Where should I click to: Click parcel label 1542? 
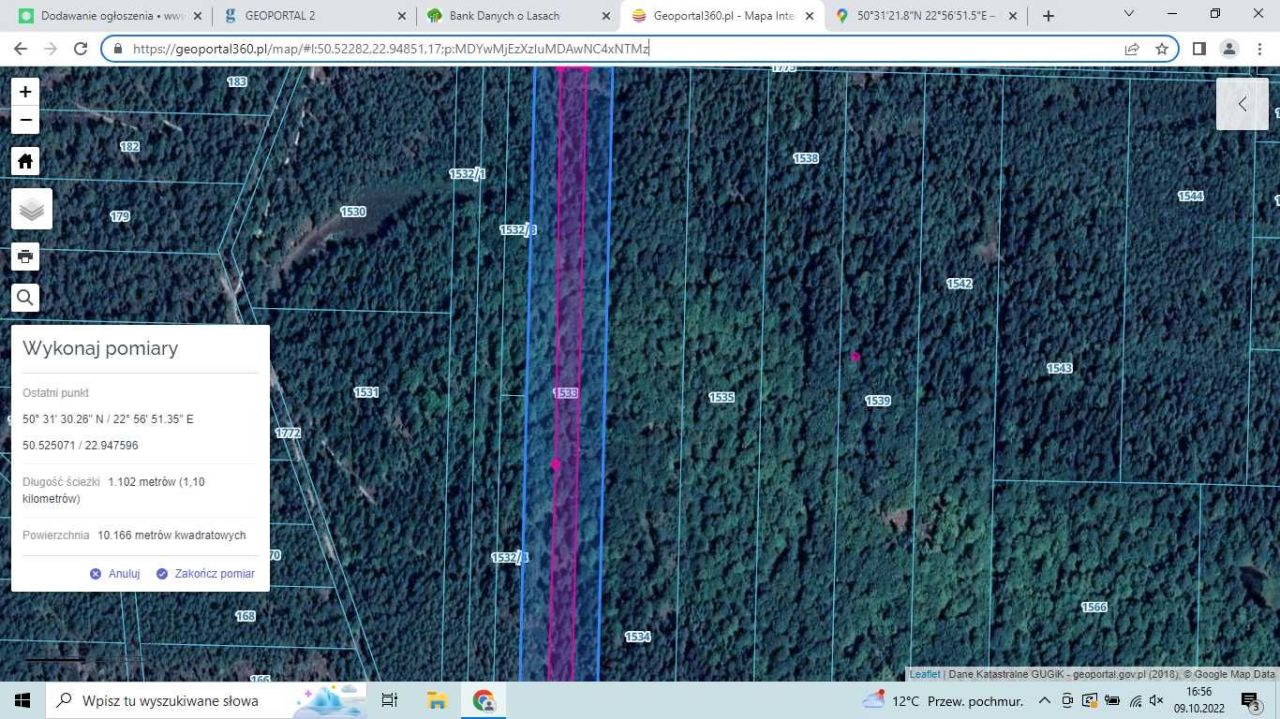pos(959,284)
